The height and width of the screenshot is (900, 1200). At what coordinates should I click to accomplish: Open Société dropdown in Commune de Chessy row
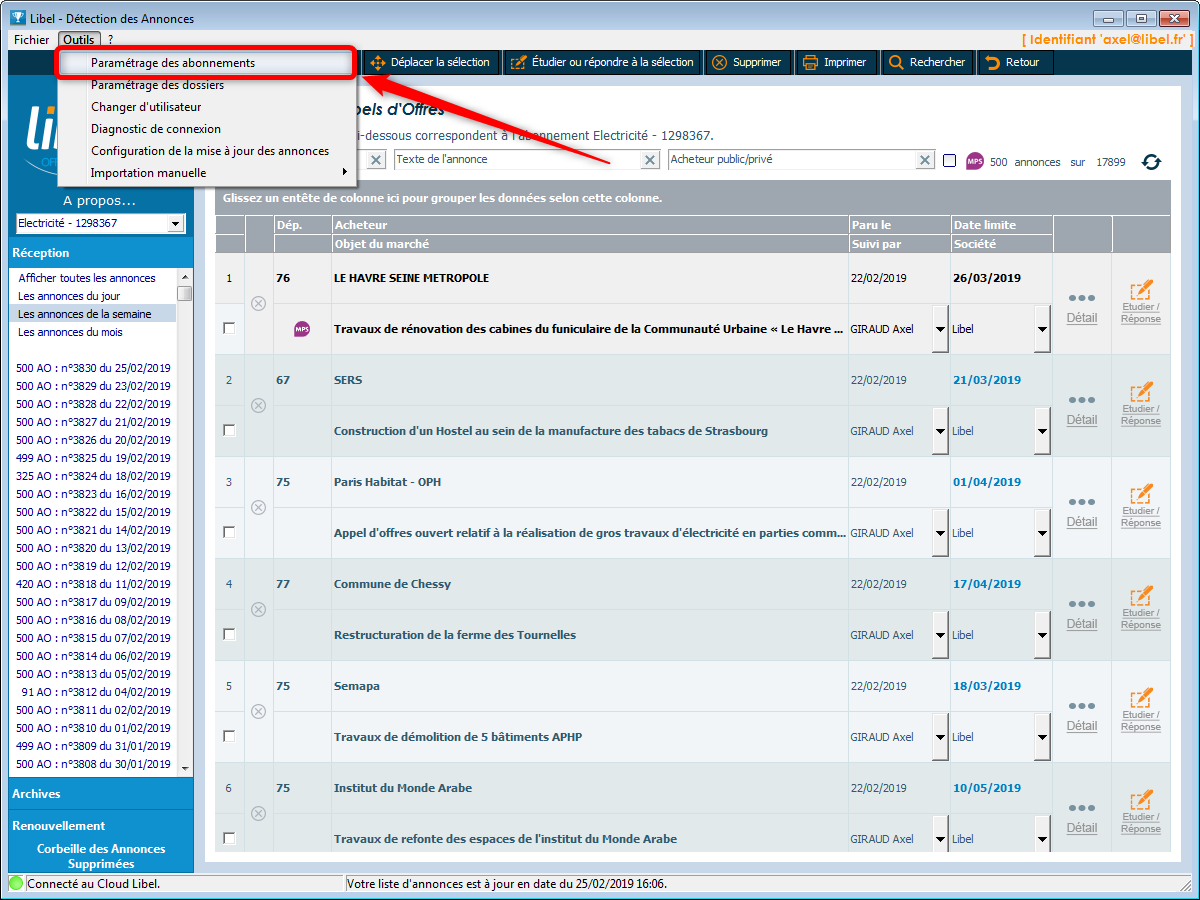[x=1043, y=635]
